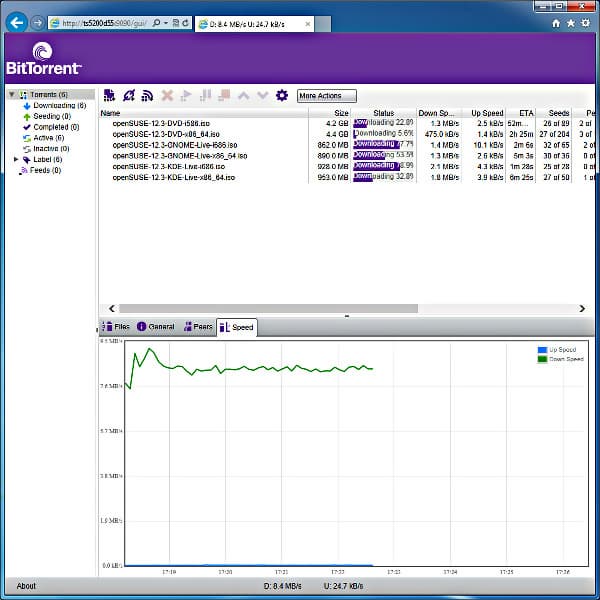
Task: Click the browser Favorites star icon
Action: [x=571, y=23]
